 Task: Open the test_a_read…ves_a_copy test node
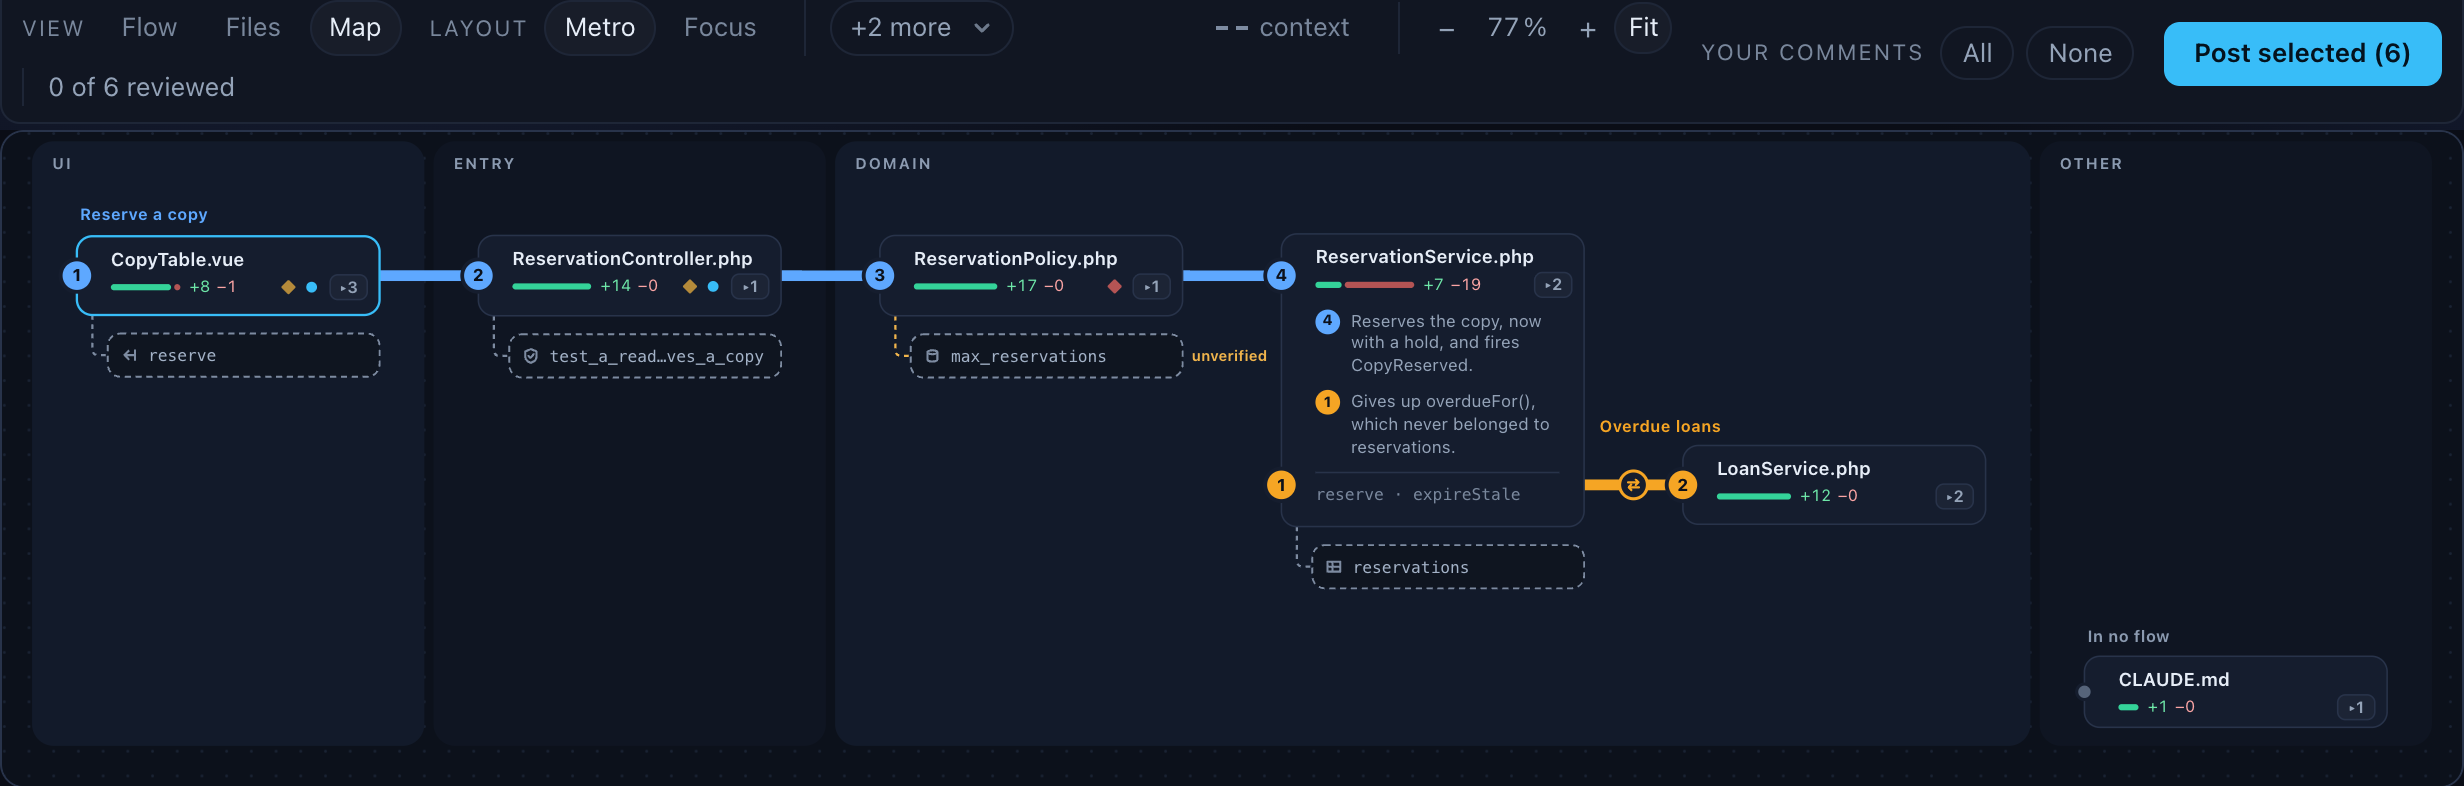[645, 356]
